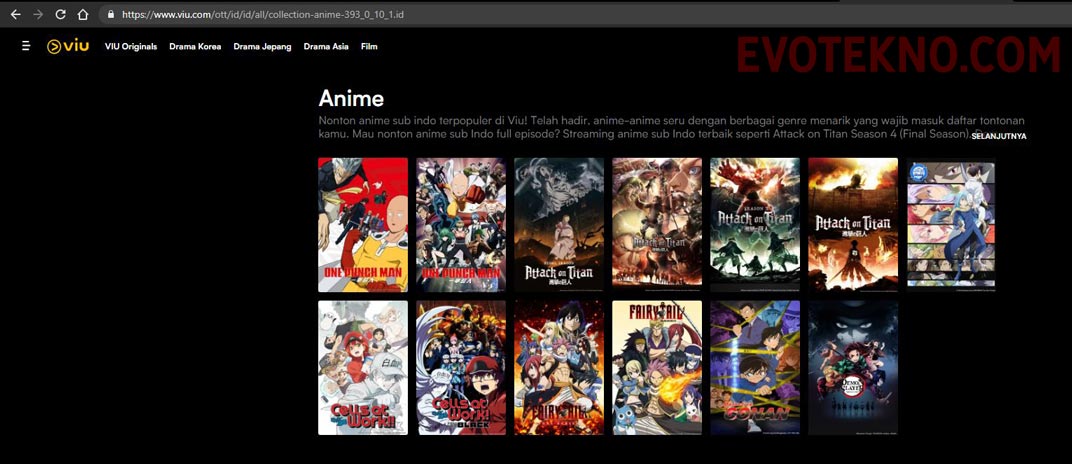Image resolution: width=1072 pixels, height=464 pixels.
Task: Open Drama Korea menu item
Action: 195,46
